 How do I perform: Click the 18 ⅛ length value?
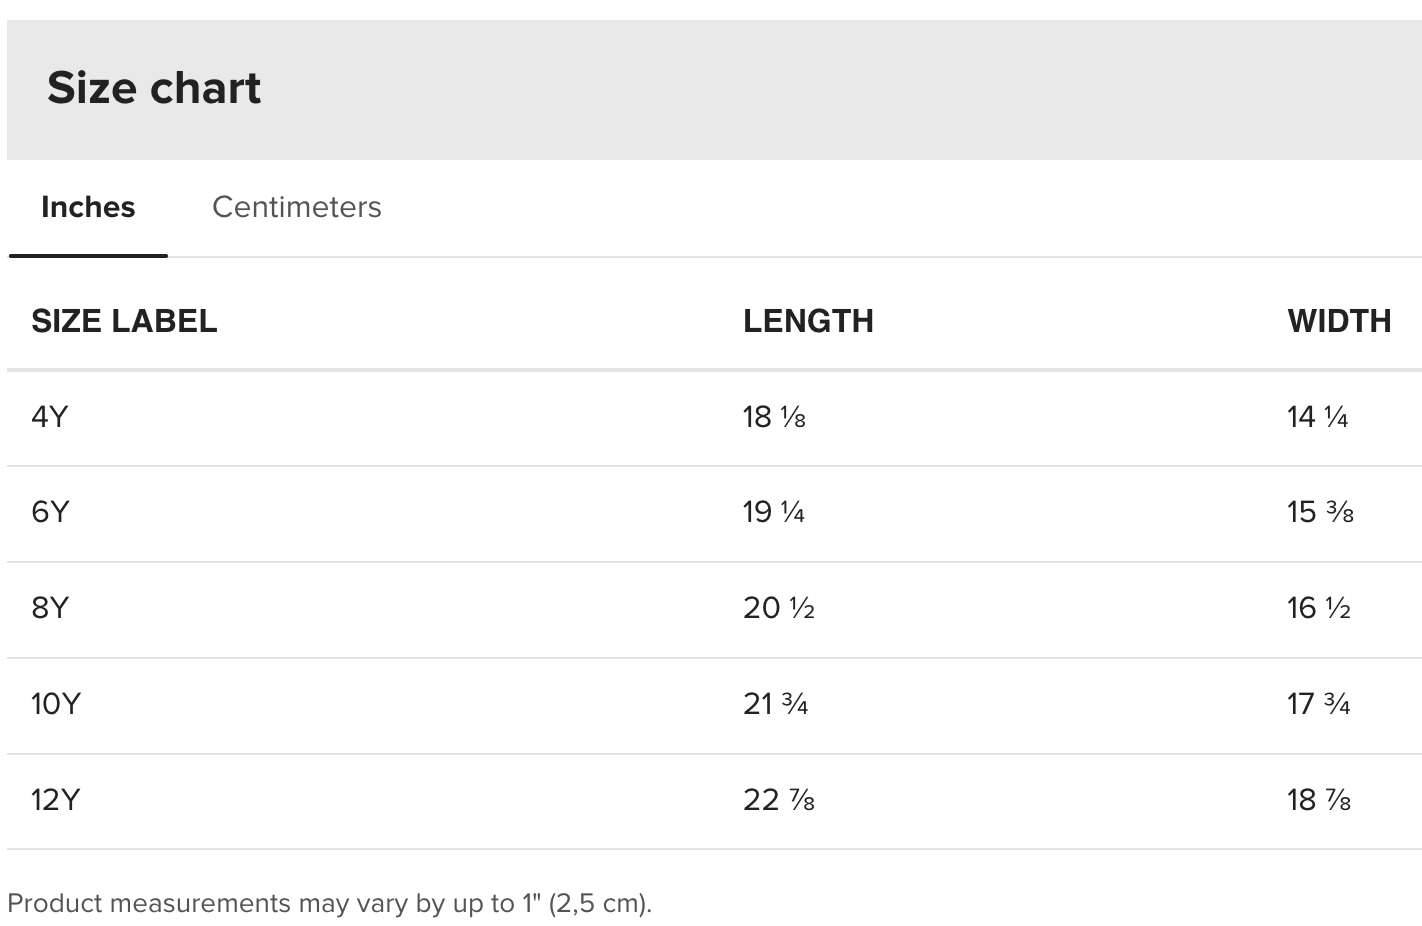(774, 416)
